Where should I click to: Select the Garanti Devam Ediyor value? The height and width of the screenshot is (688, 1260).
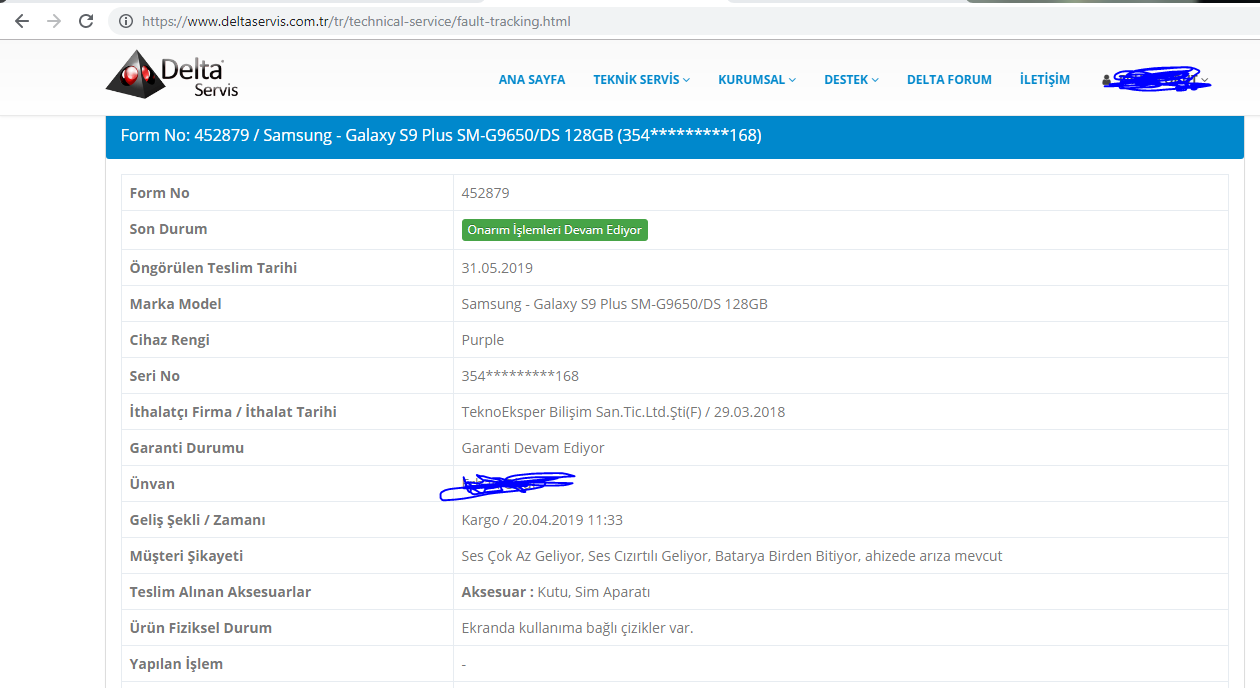[533, 448]
